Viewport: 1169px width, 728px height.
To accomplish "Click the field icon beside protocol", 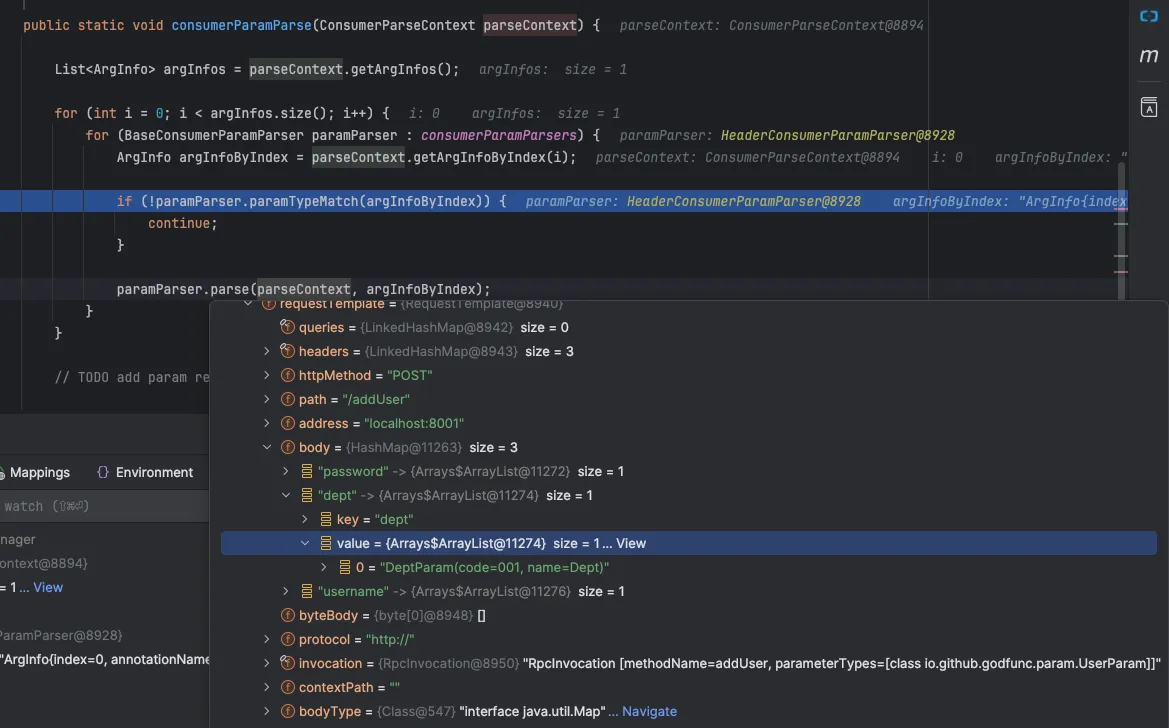I will coord(287,639).
